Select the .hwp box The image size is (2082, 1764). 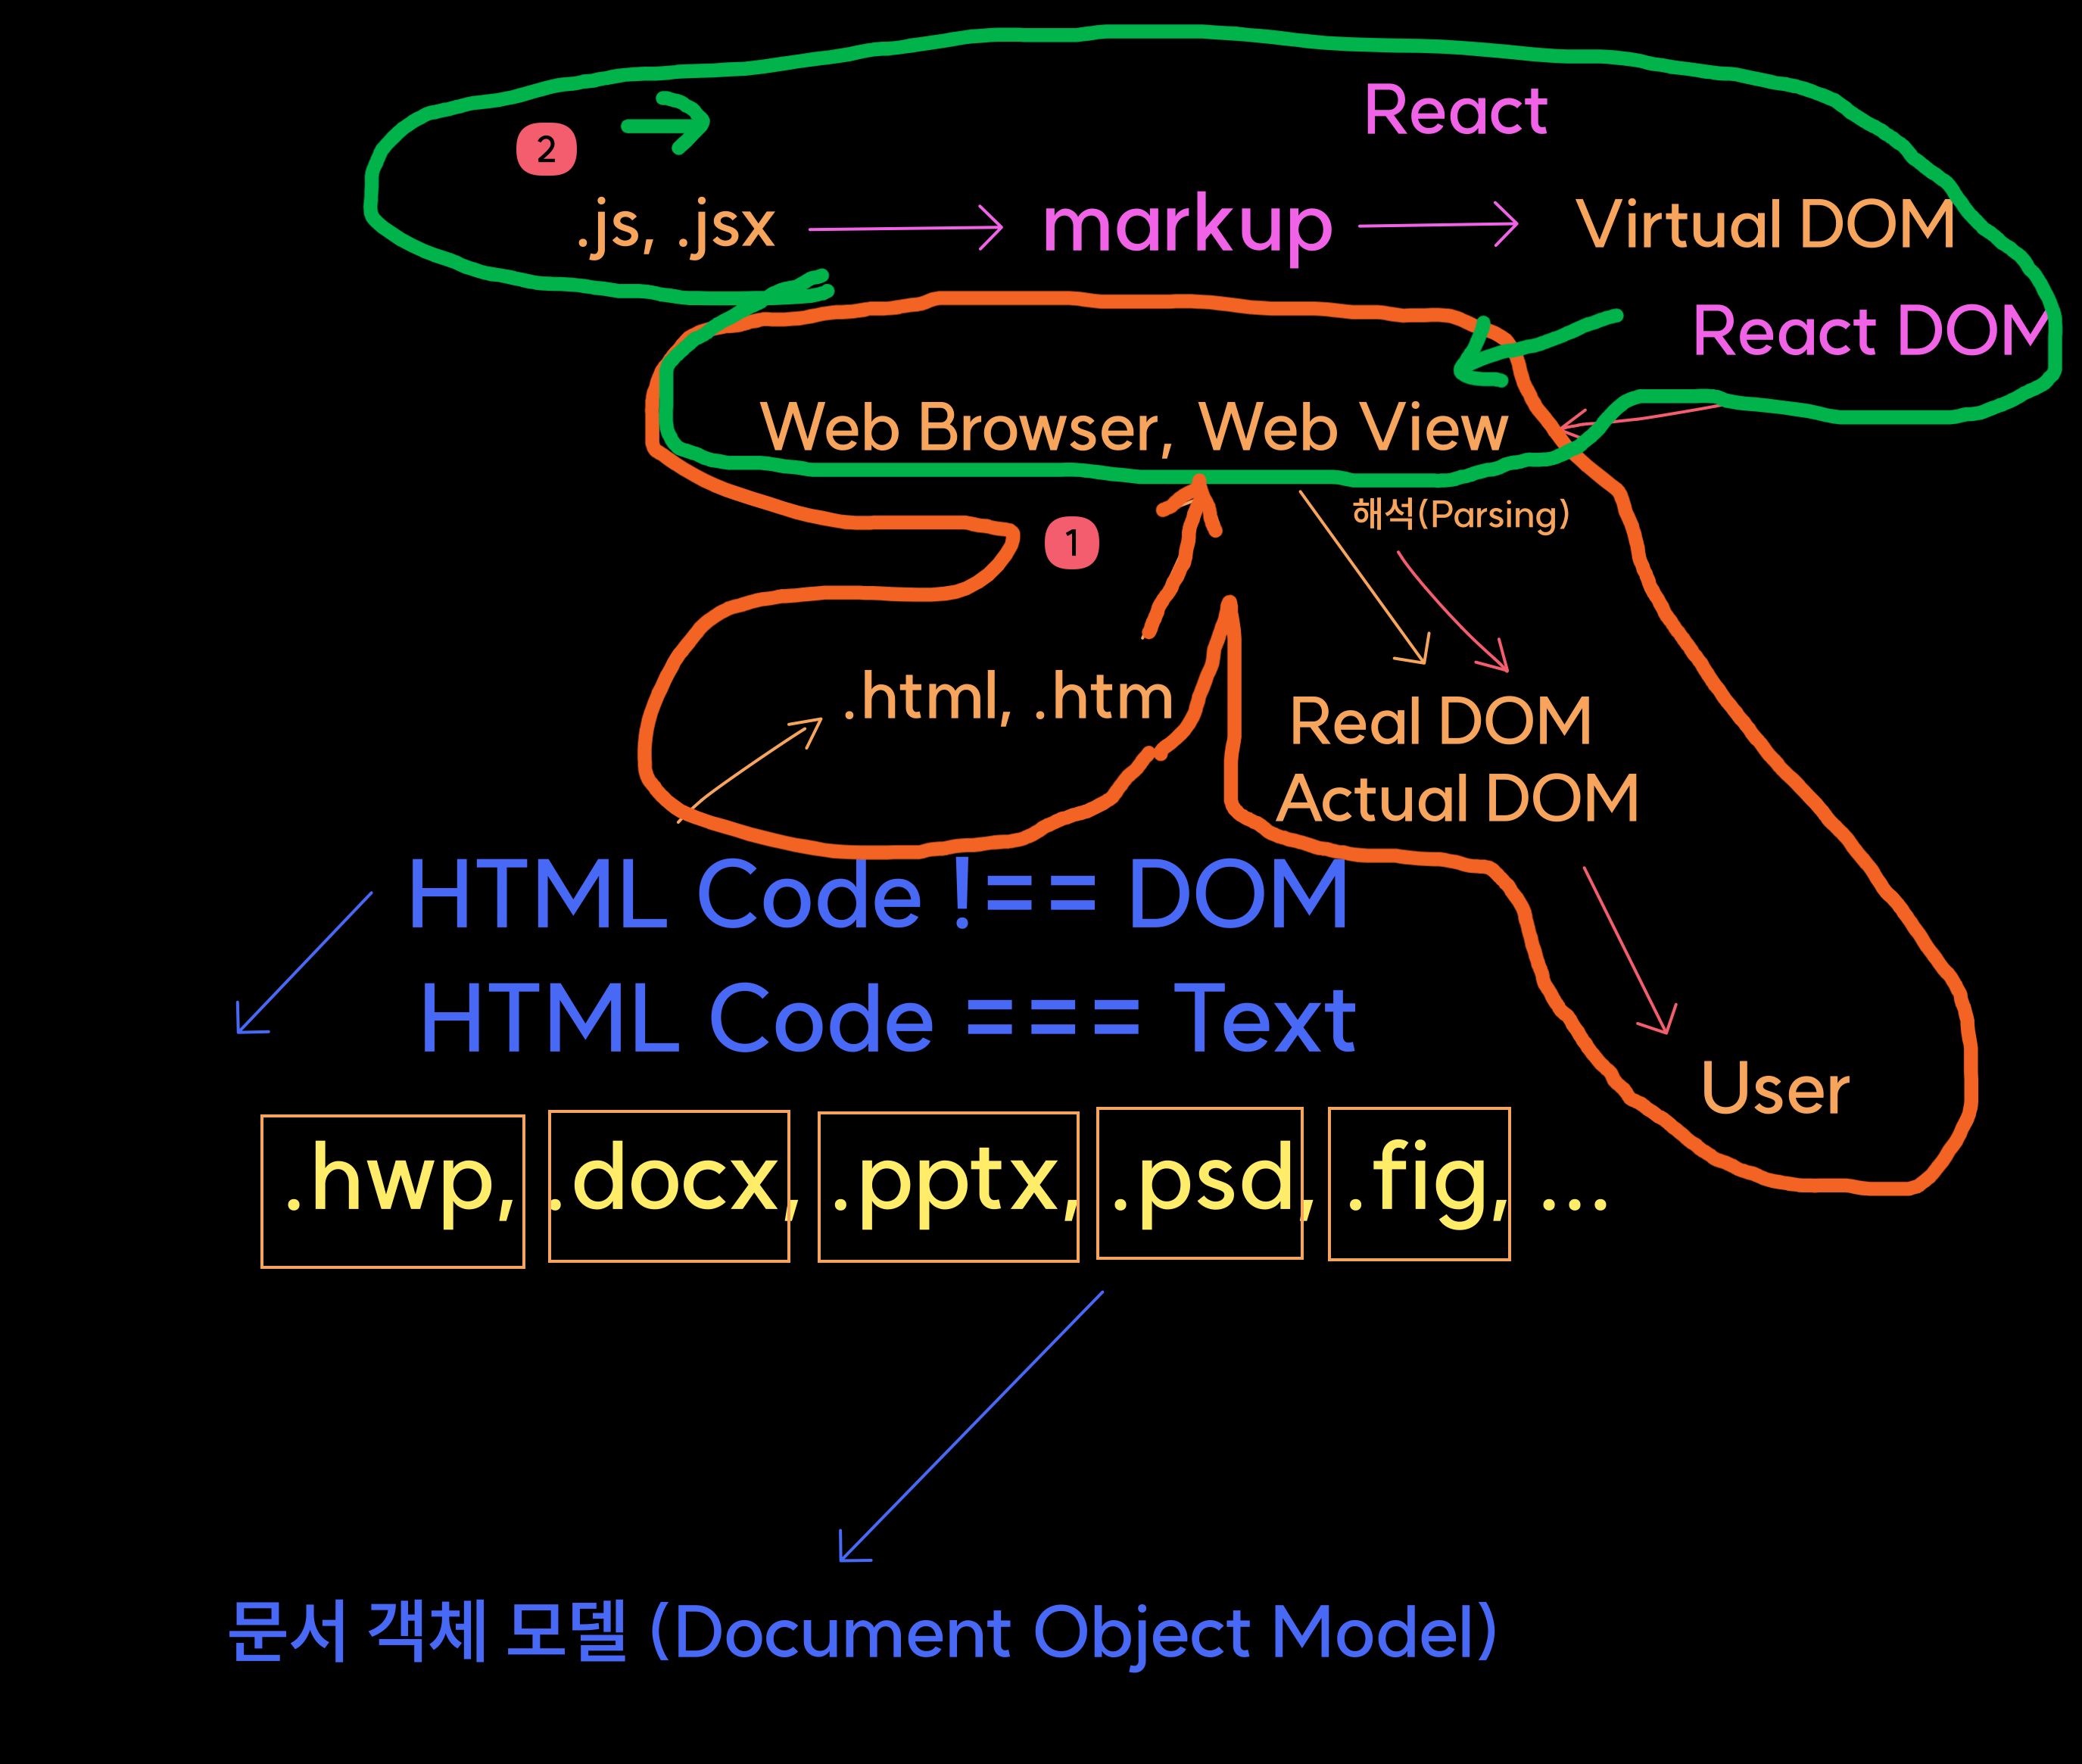point(393,1191)
